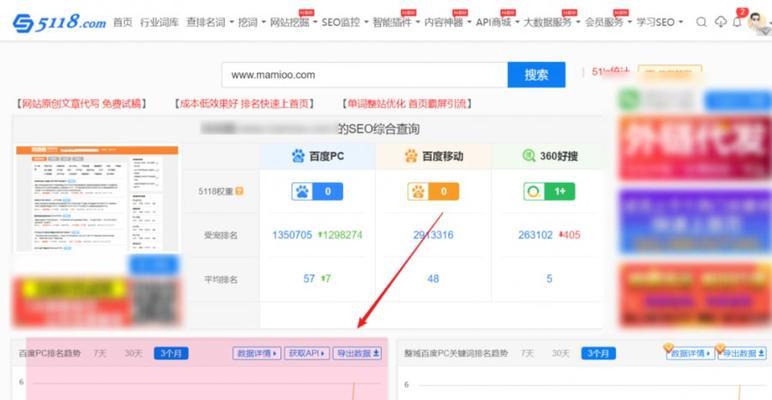Expand the 网站挖掘 dropdown menu
Screen dimensions: 772x400
[293, 22]
